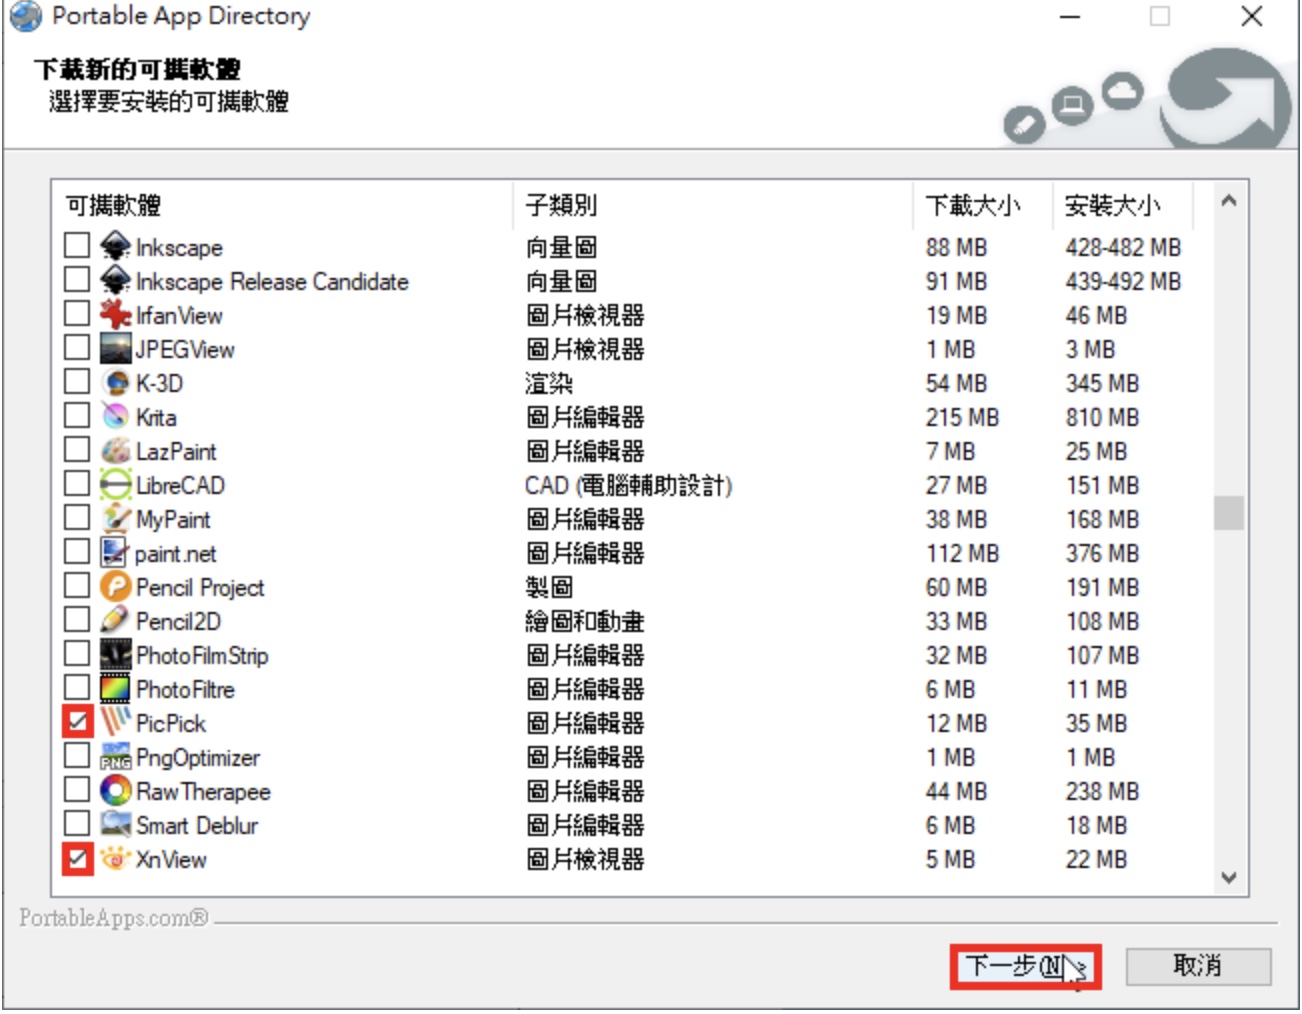The image size is (1302, 1014).
Task: Check the Inkscape checkbox
Action: point(77,245)
